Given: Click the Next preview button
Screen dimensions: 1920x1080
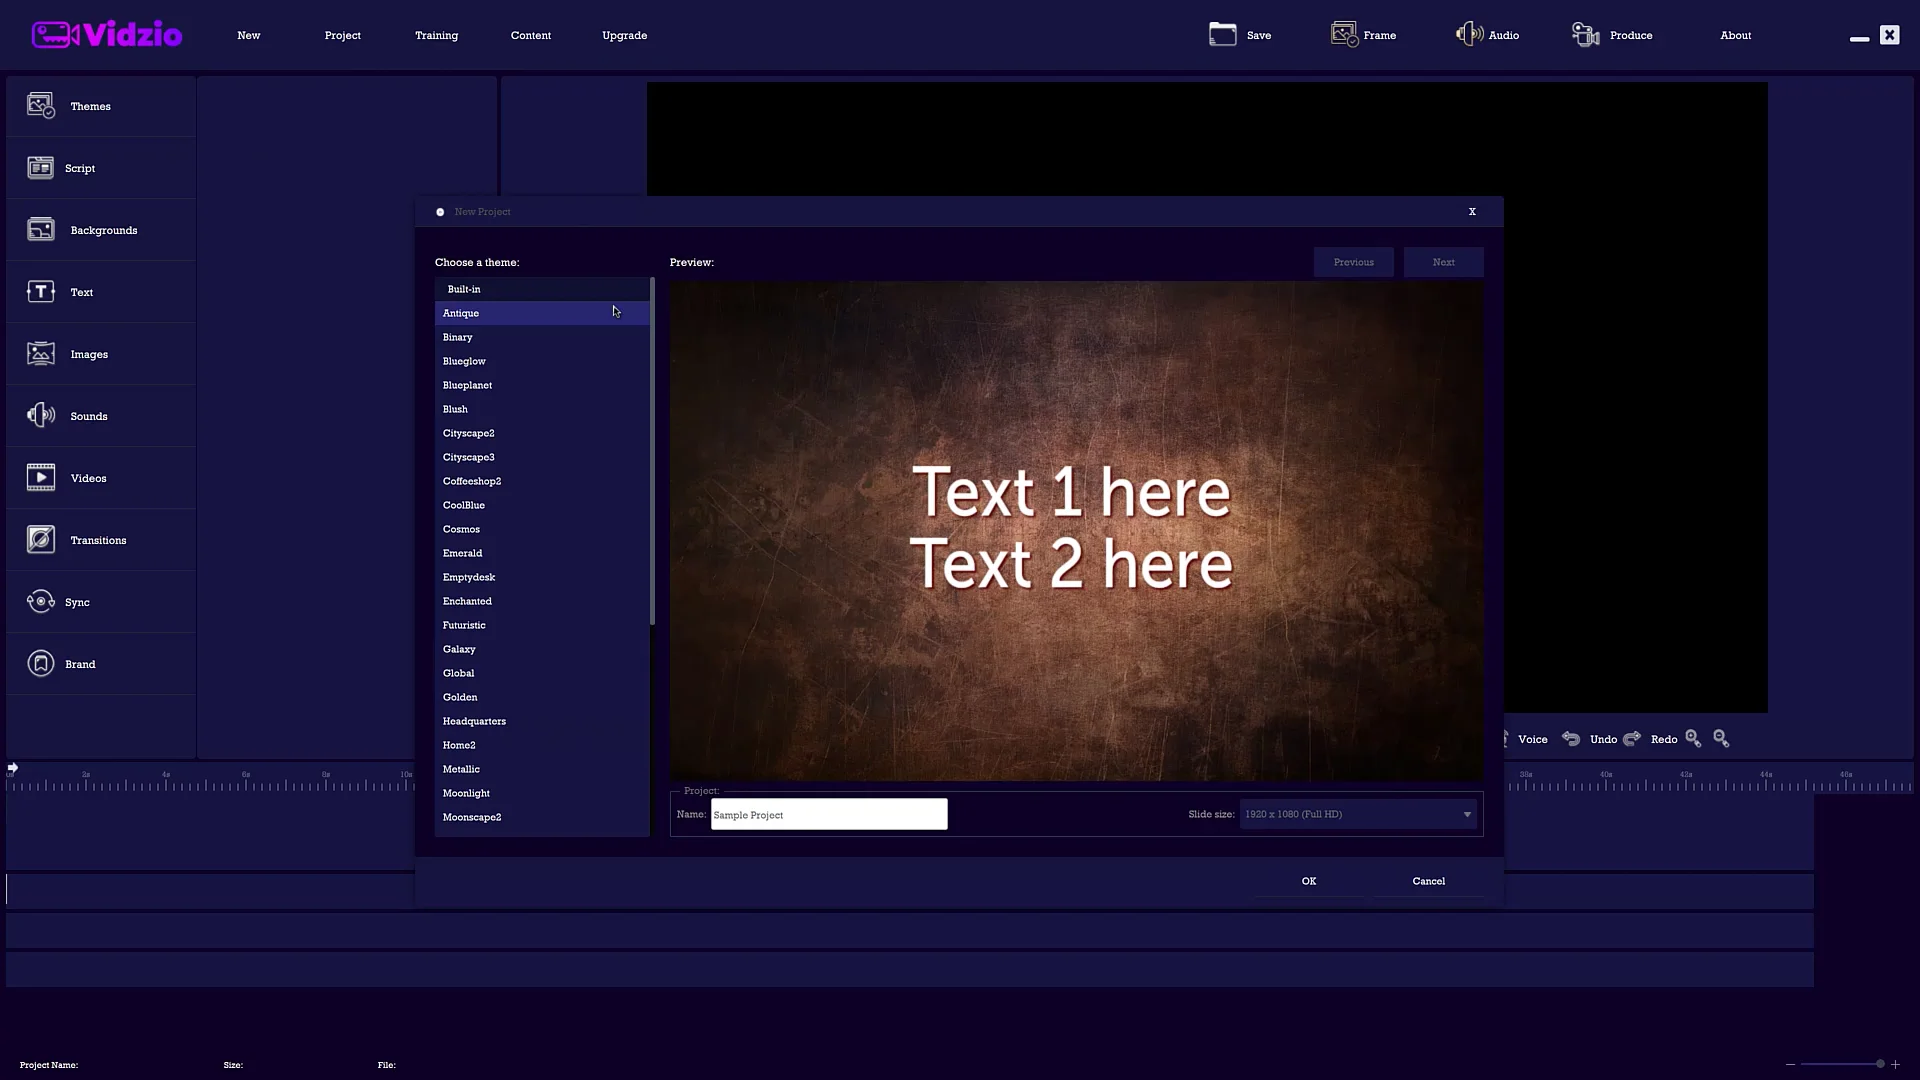Looking at the screenshot, I should point(1443,262).
